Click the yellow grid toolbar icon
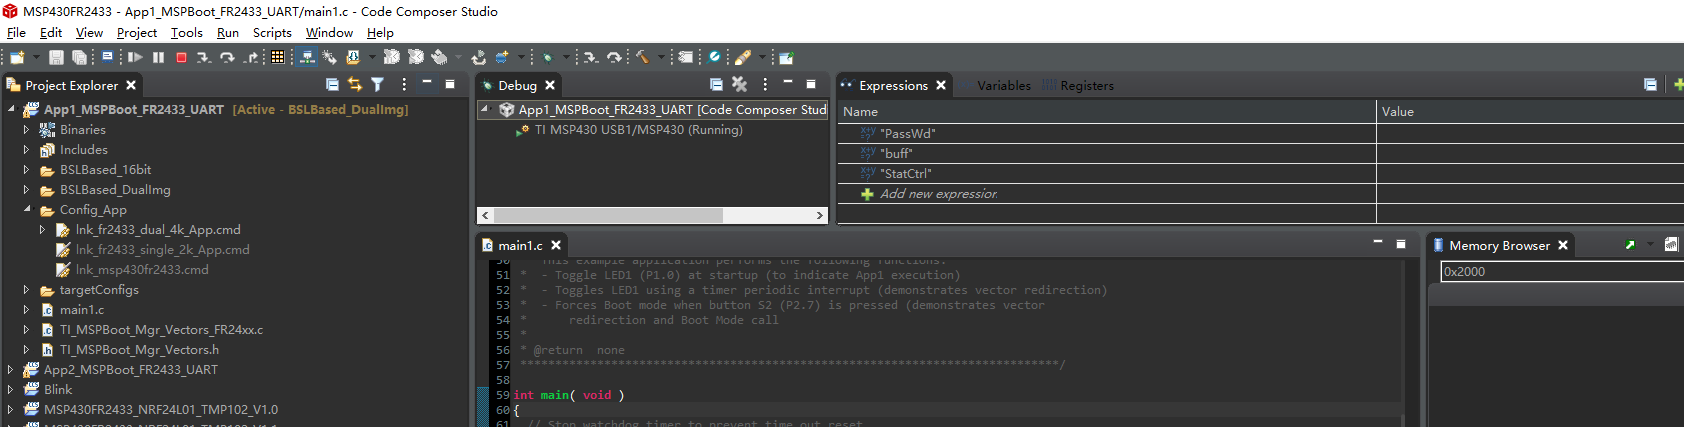 pyautogui.click(x=277, y=57)
